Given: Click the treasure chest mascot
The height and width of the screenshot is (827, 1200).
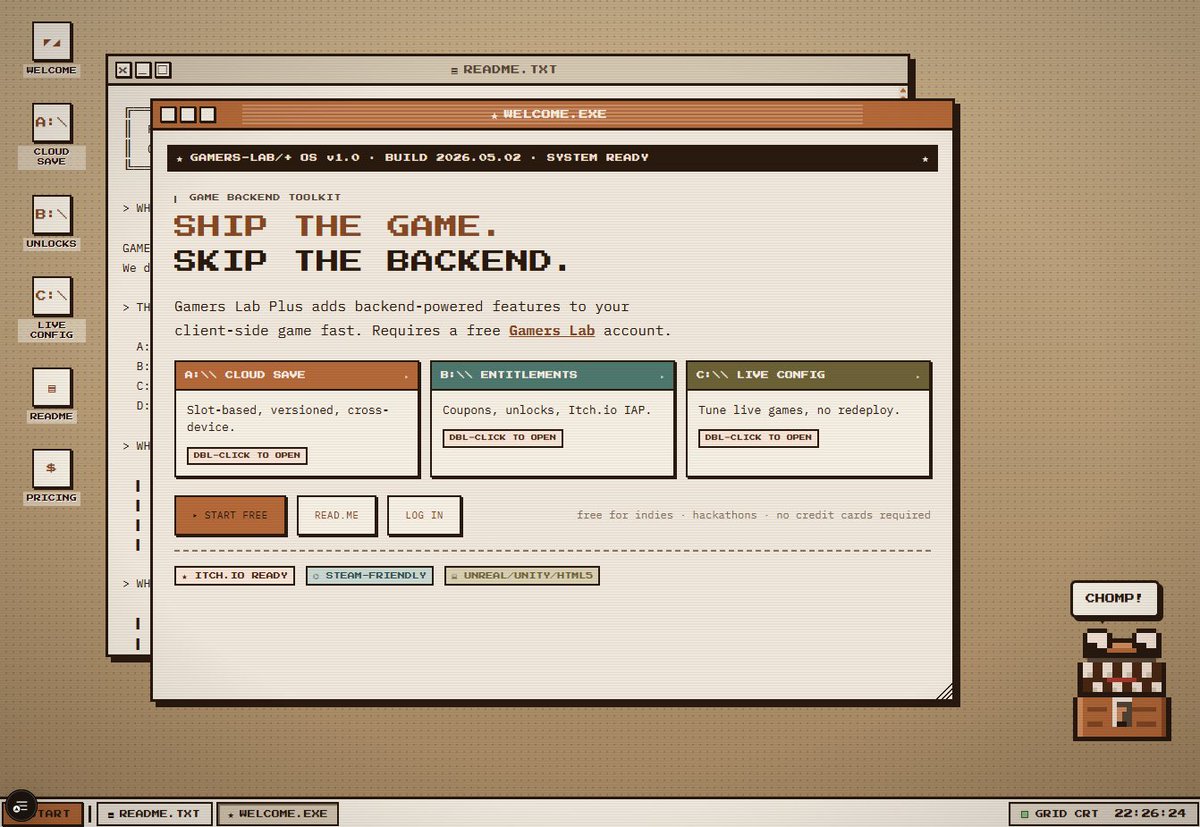Looking at the screenshot, I should 1121,684.
